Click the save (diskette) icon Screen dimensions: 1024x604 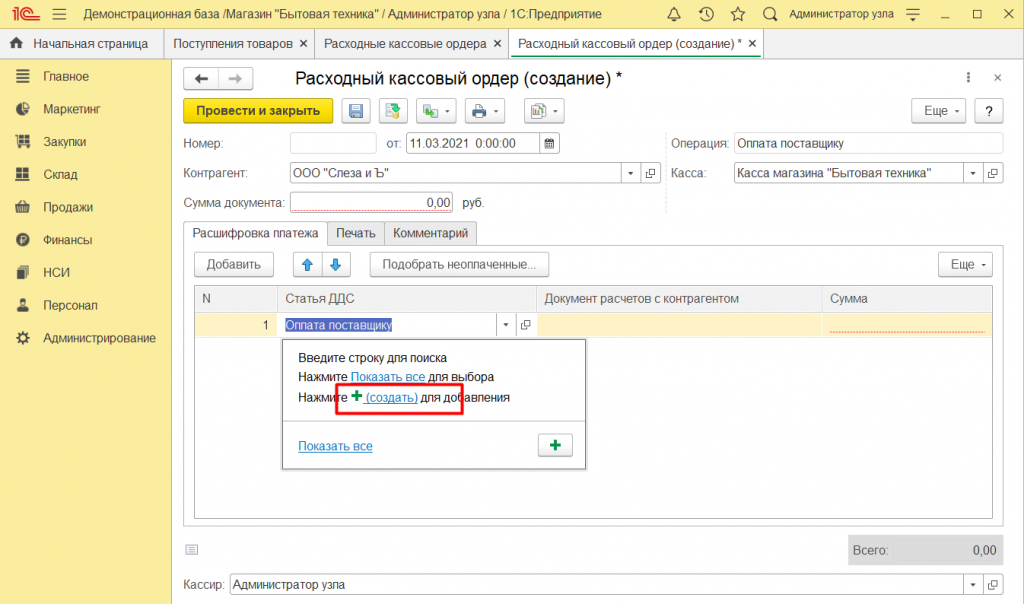tap(356, 111)
